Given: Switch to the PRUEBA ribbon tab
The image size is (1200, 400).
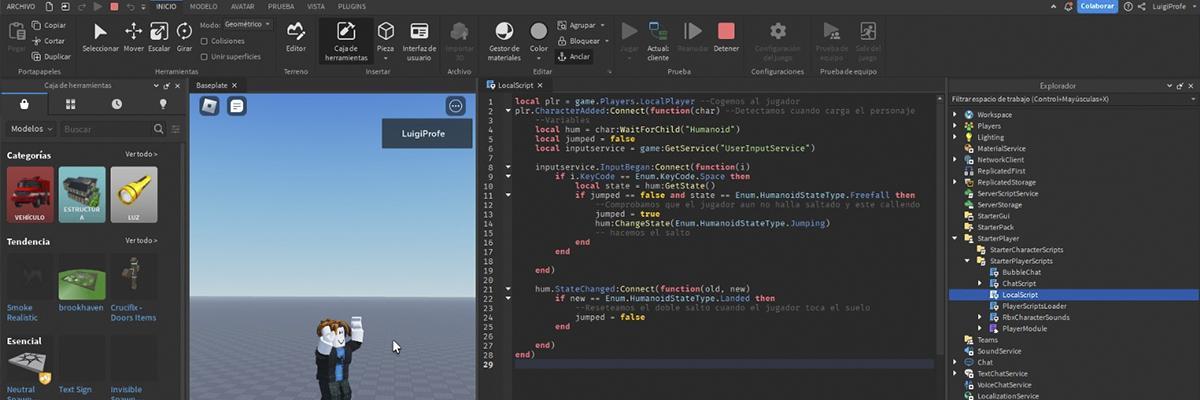Looking at the screenshot, I should coord(281,6).
